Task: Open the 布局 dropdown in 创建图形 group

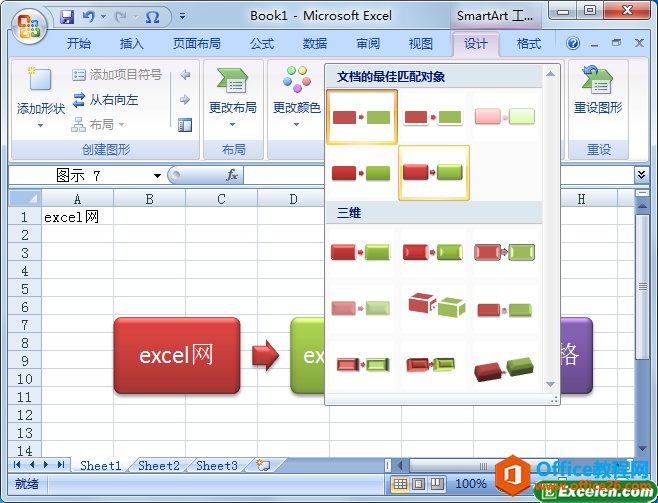Action: [98, 125]
